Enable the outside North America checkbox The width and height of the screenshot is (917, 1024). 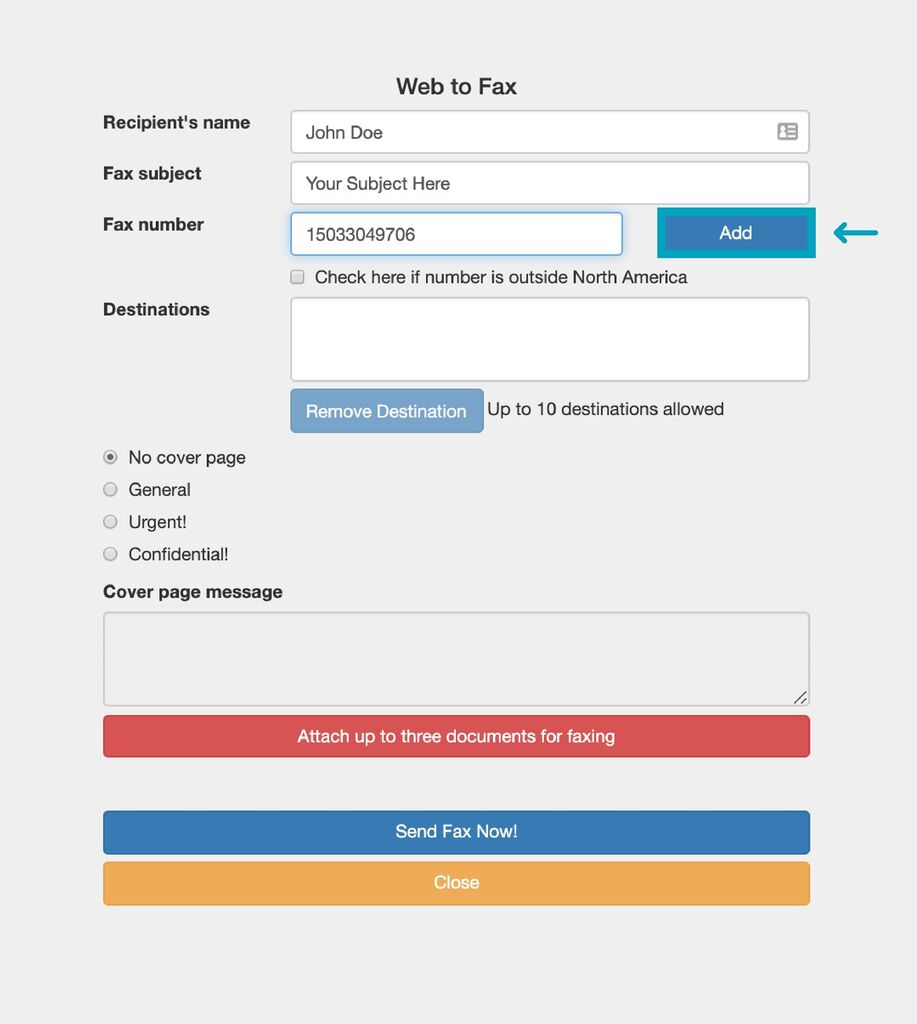point(297,277)
